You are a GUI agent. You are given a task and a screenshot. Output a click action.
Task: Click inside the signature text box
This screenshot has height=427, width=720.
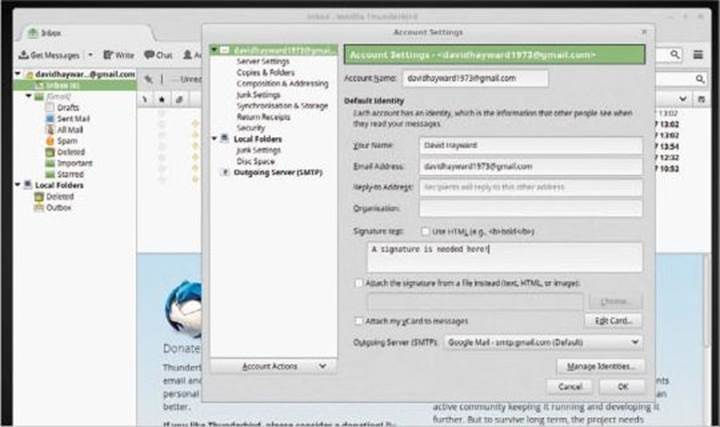(x=505, y=257)
